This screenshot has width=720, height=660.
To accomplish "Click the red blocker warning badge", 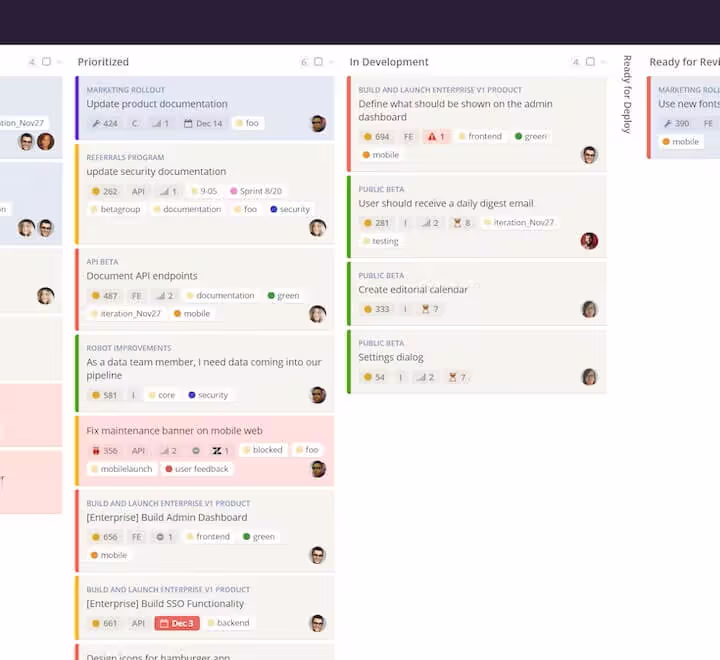I will (x=436, y=137).
